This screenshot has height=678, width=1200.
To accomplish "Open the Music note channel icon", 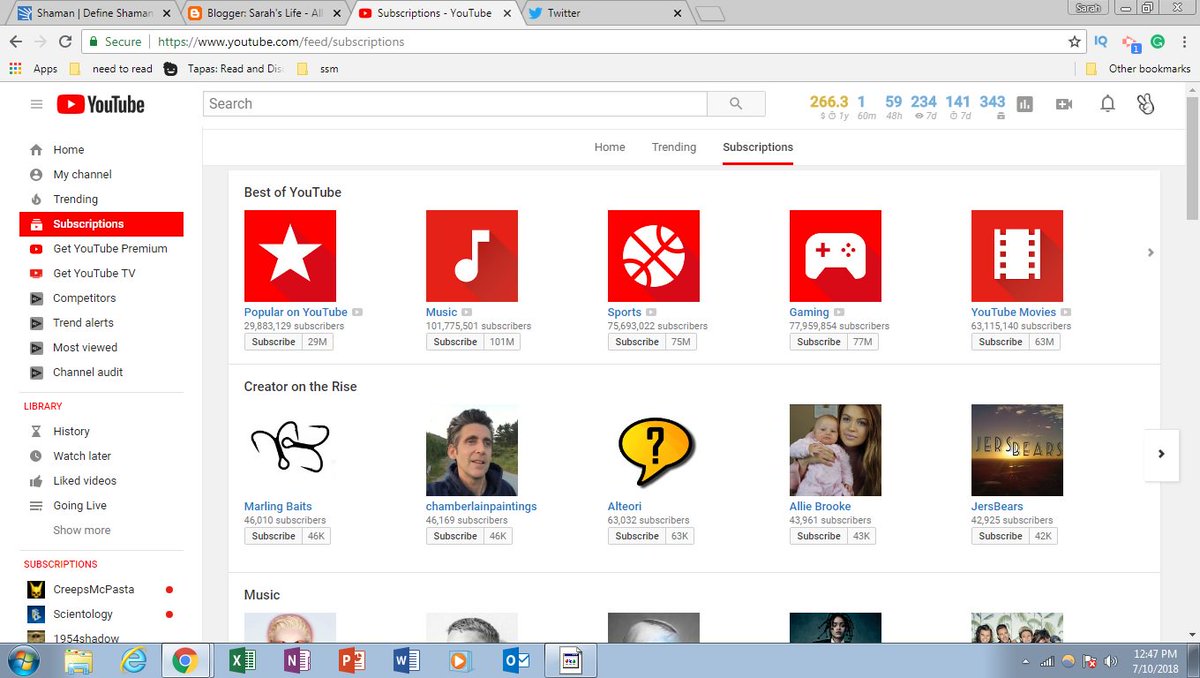I will click(472, 256).
